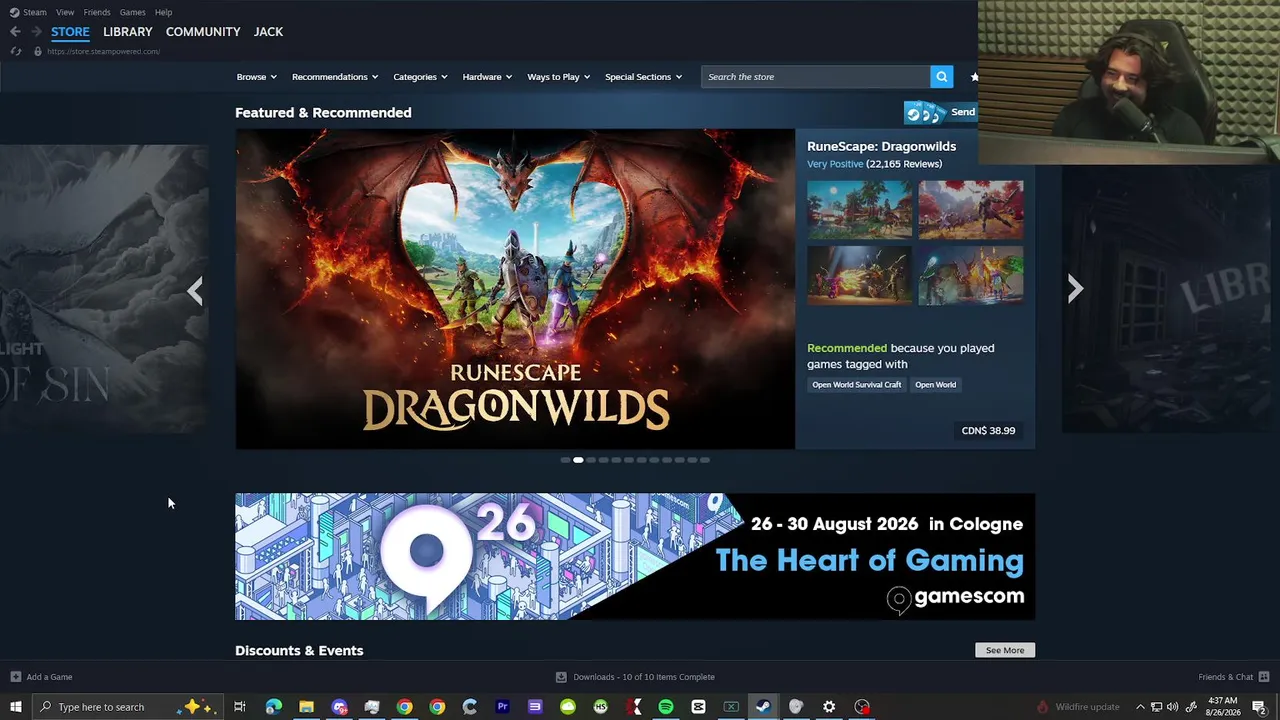Launch Microsoft Edge from the taskbar
1280x720 pixels.
coord(273,707)
